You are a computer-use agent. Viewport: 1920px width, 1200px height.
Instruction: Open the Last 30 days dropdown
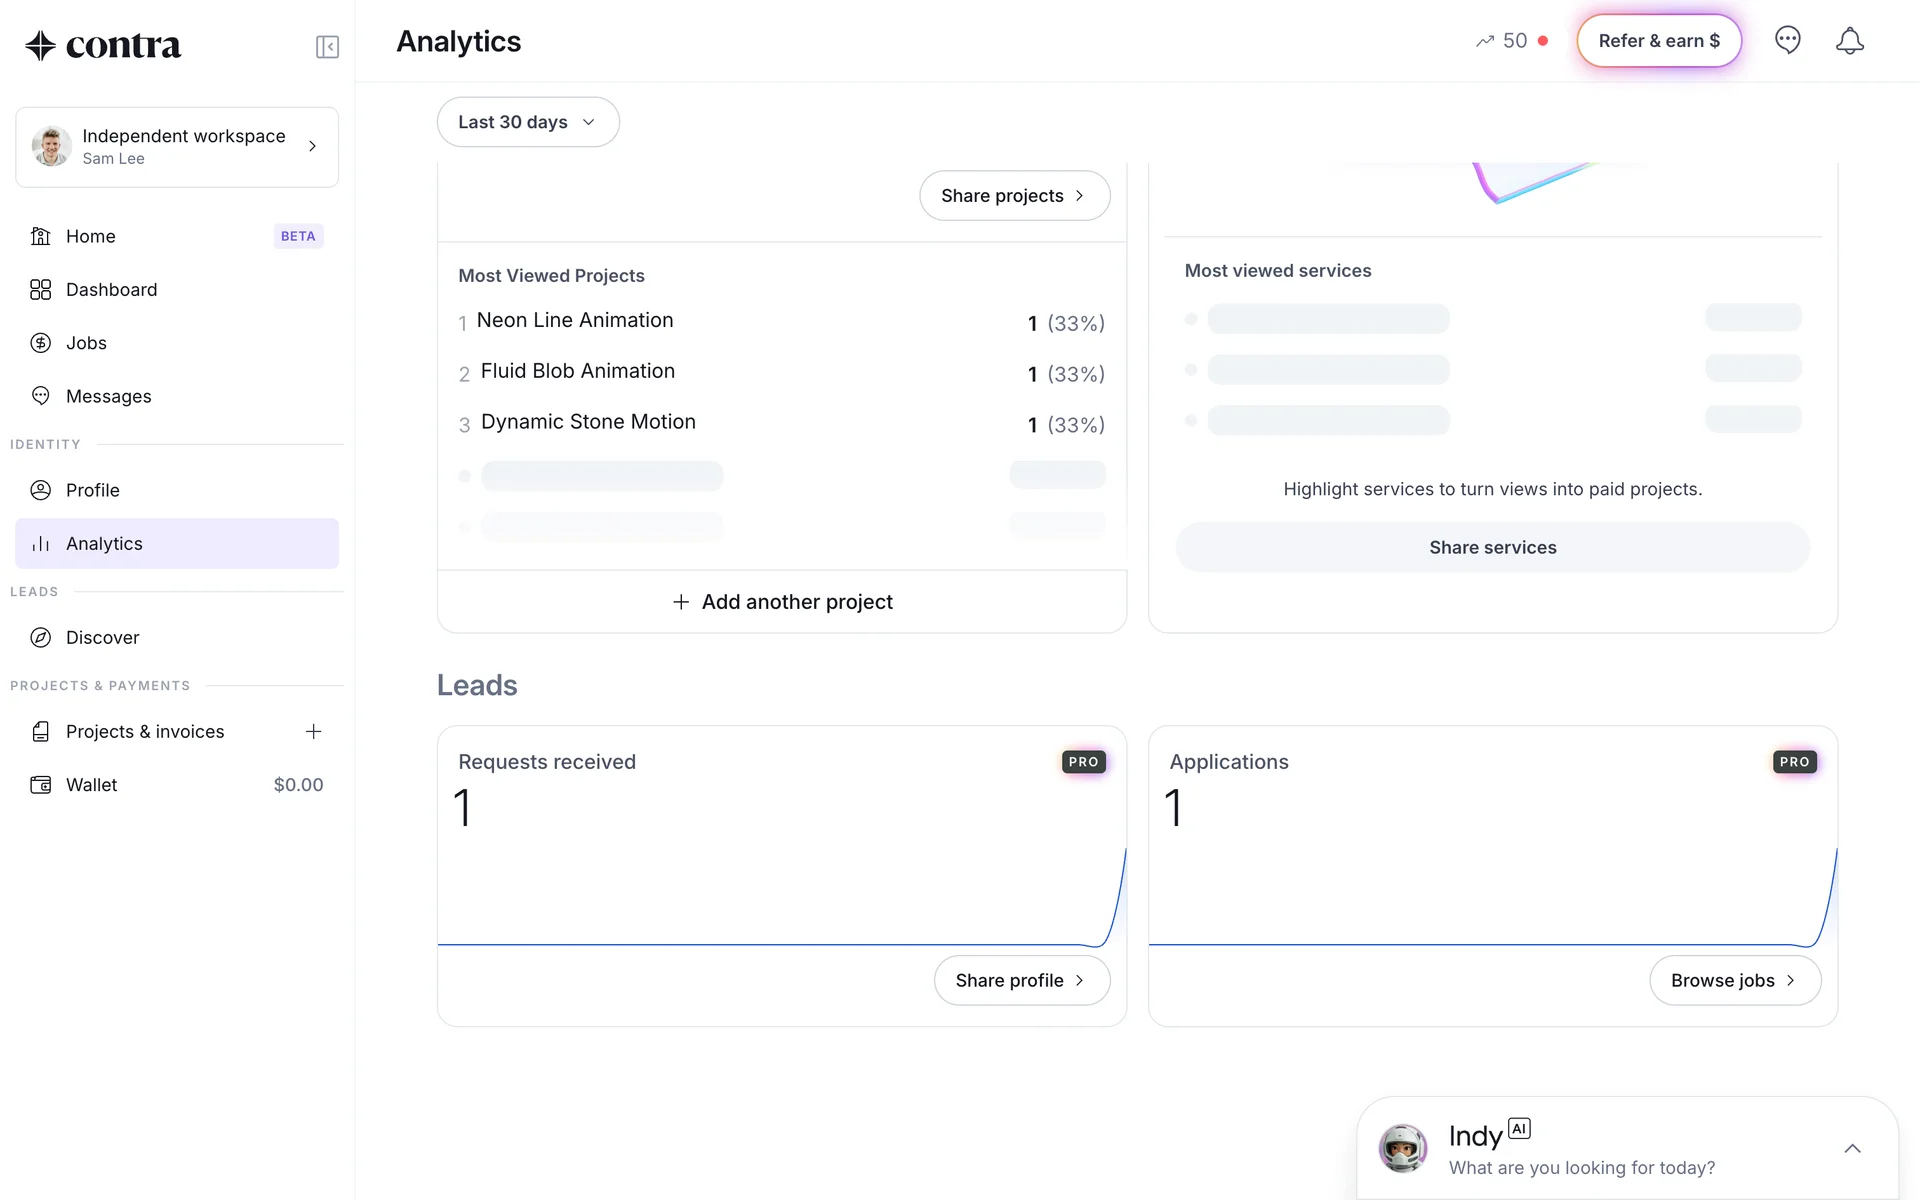click(x=528, y=122)
